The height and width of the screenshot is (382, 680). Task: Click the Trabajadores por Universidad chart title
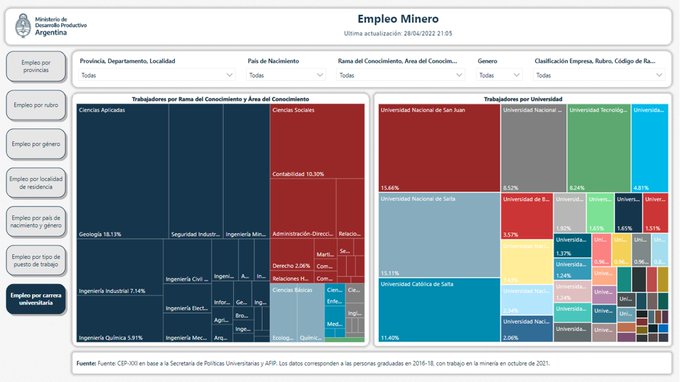click(x=523, y=99)
